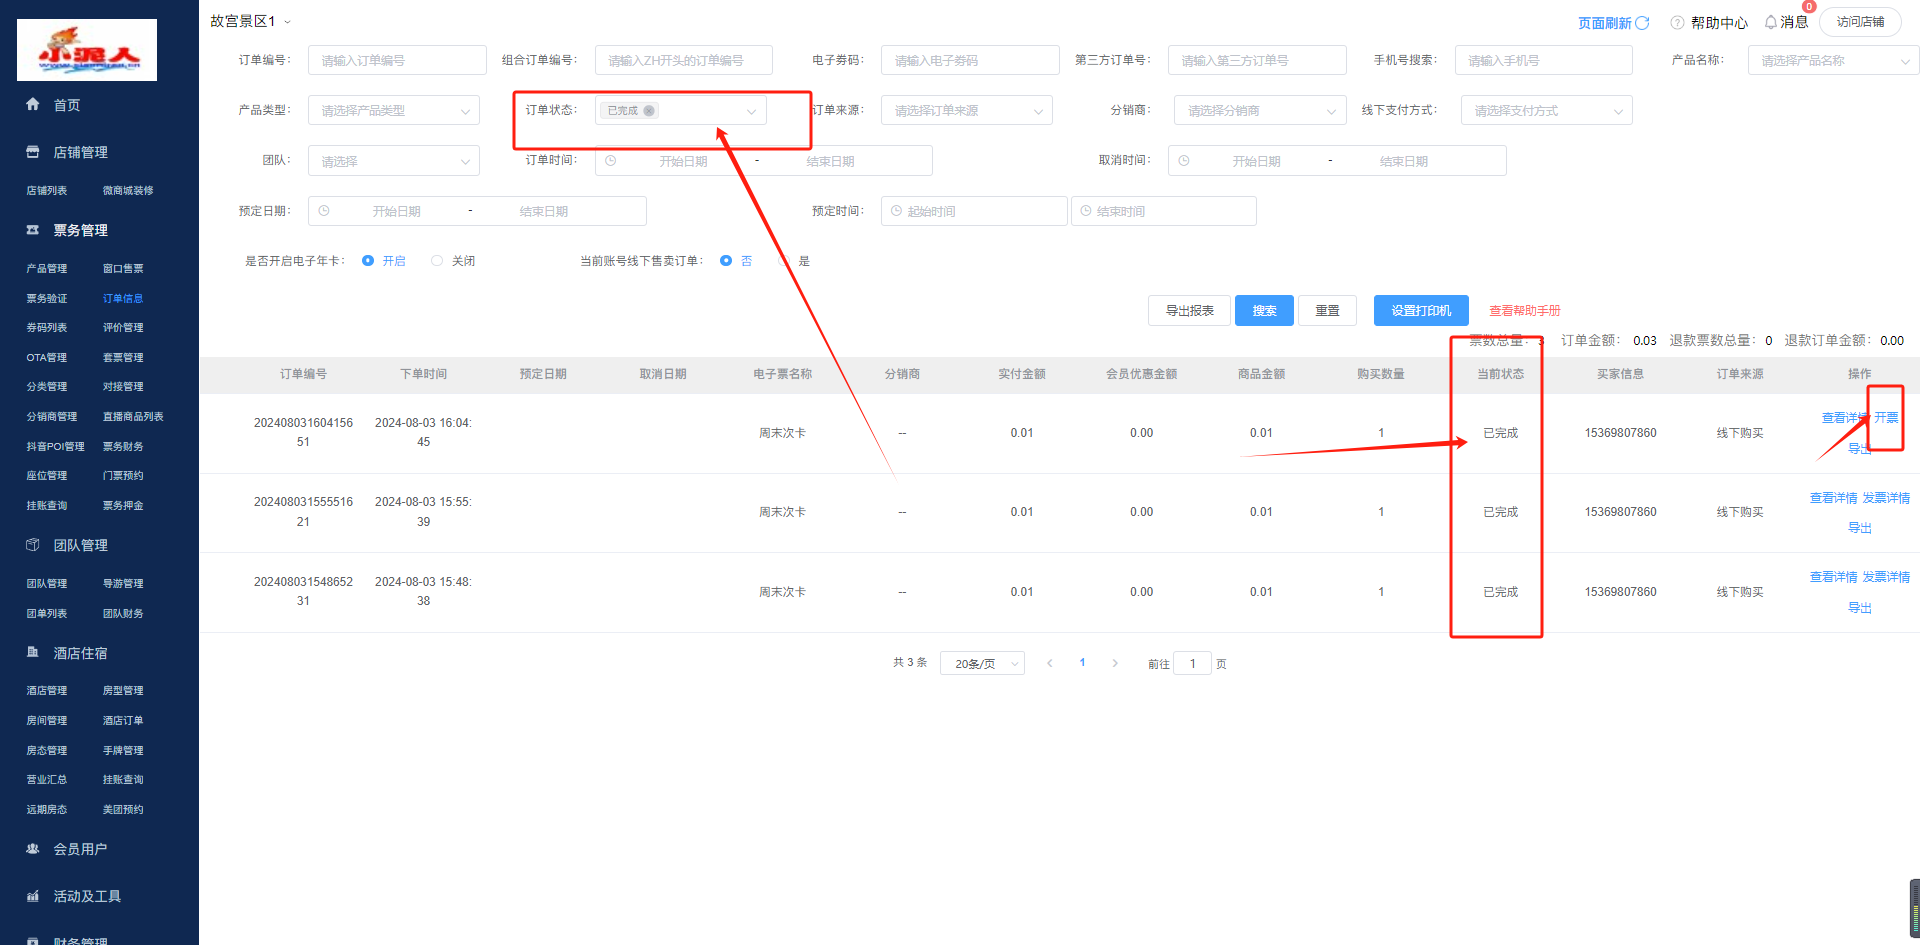1920x945 pixels.
Task: Select 关闭 for electronic annual card
Action: pyautogui.click(x=437, y=261)
